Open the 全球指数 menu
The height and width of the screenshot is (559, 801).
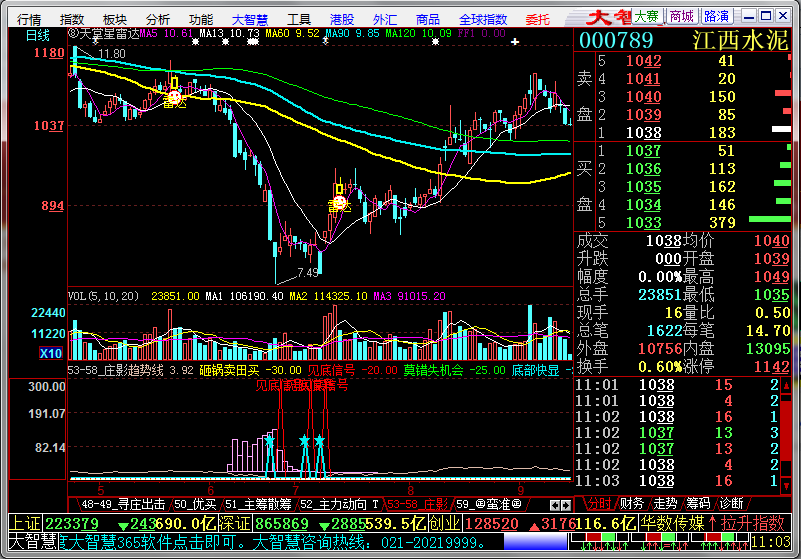(x=483, y=19)
